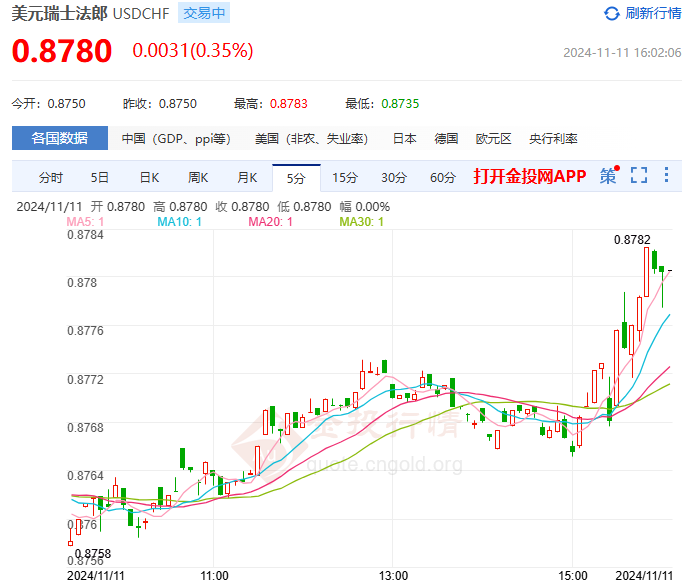Click the 13:00 time axis label
Image resolution: width=687 pixels, height=582 pixels.
(393, 575)
